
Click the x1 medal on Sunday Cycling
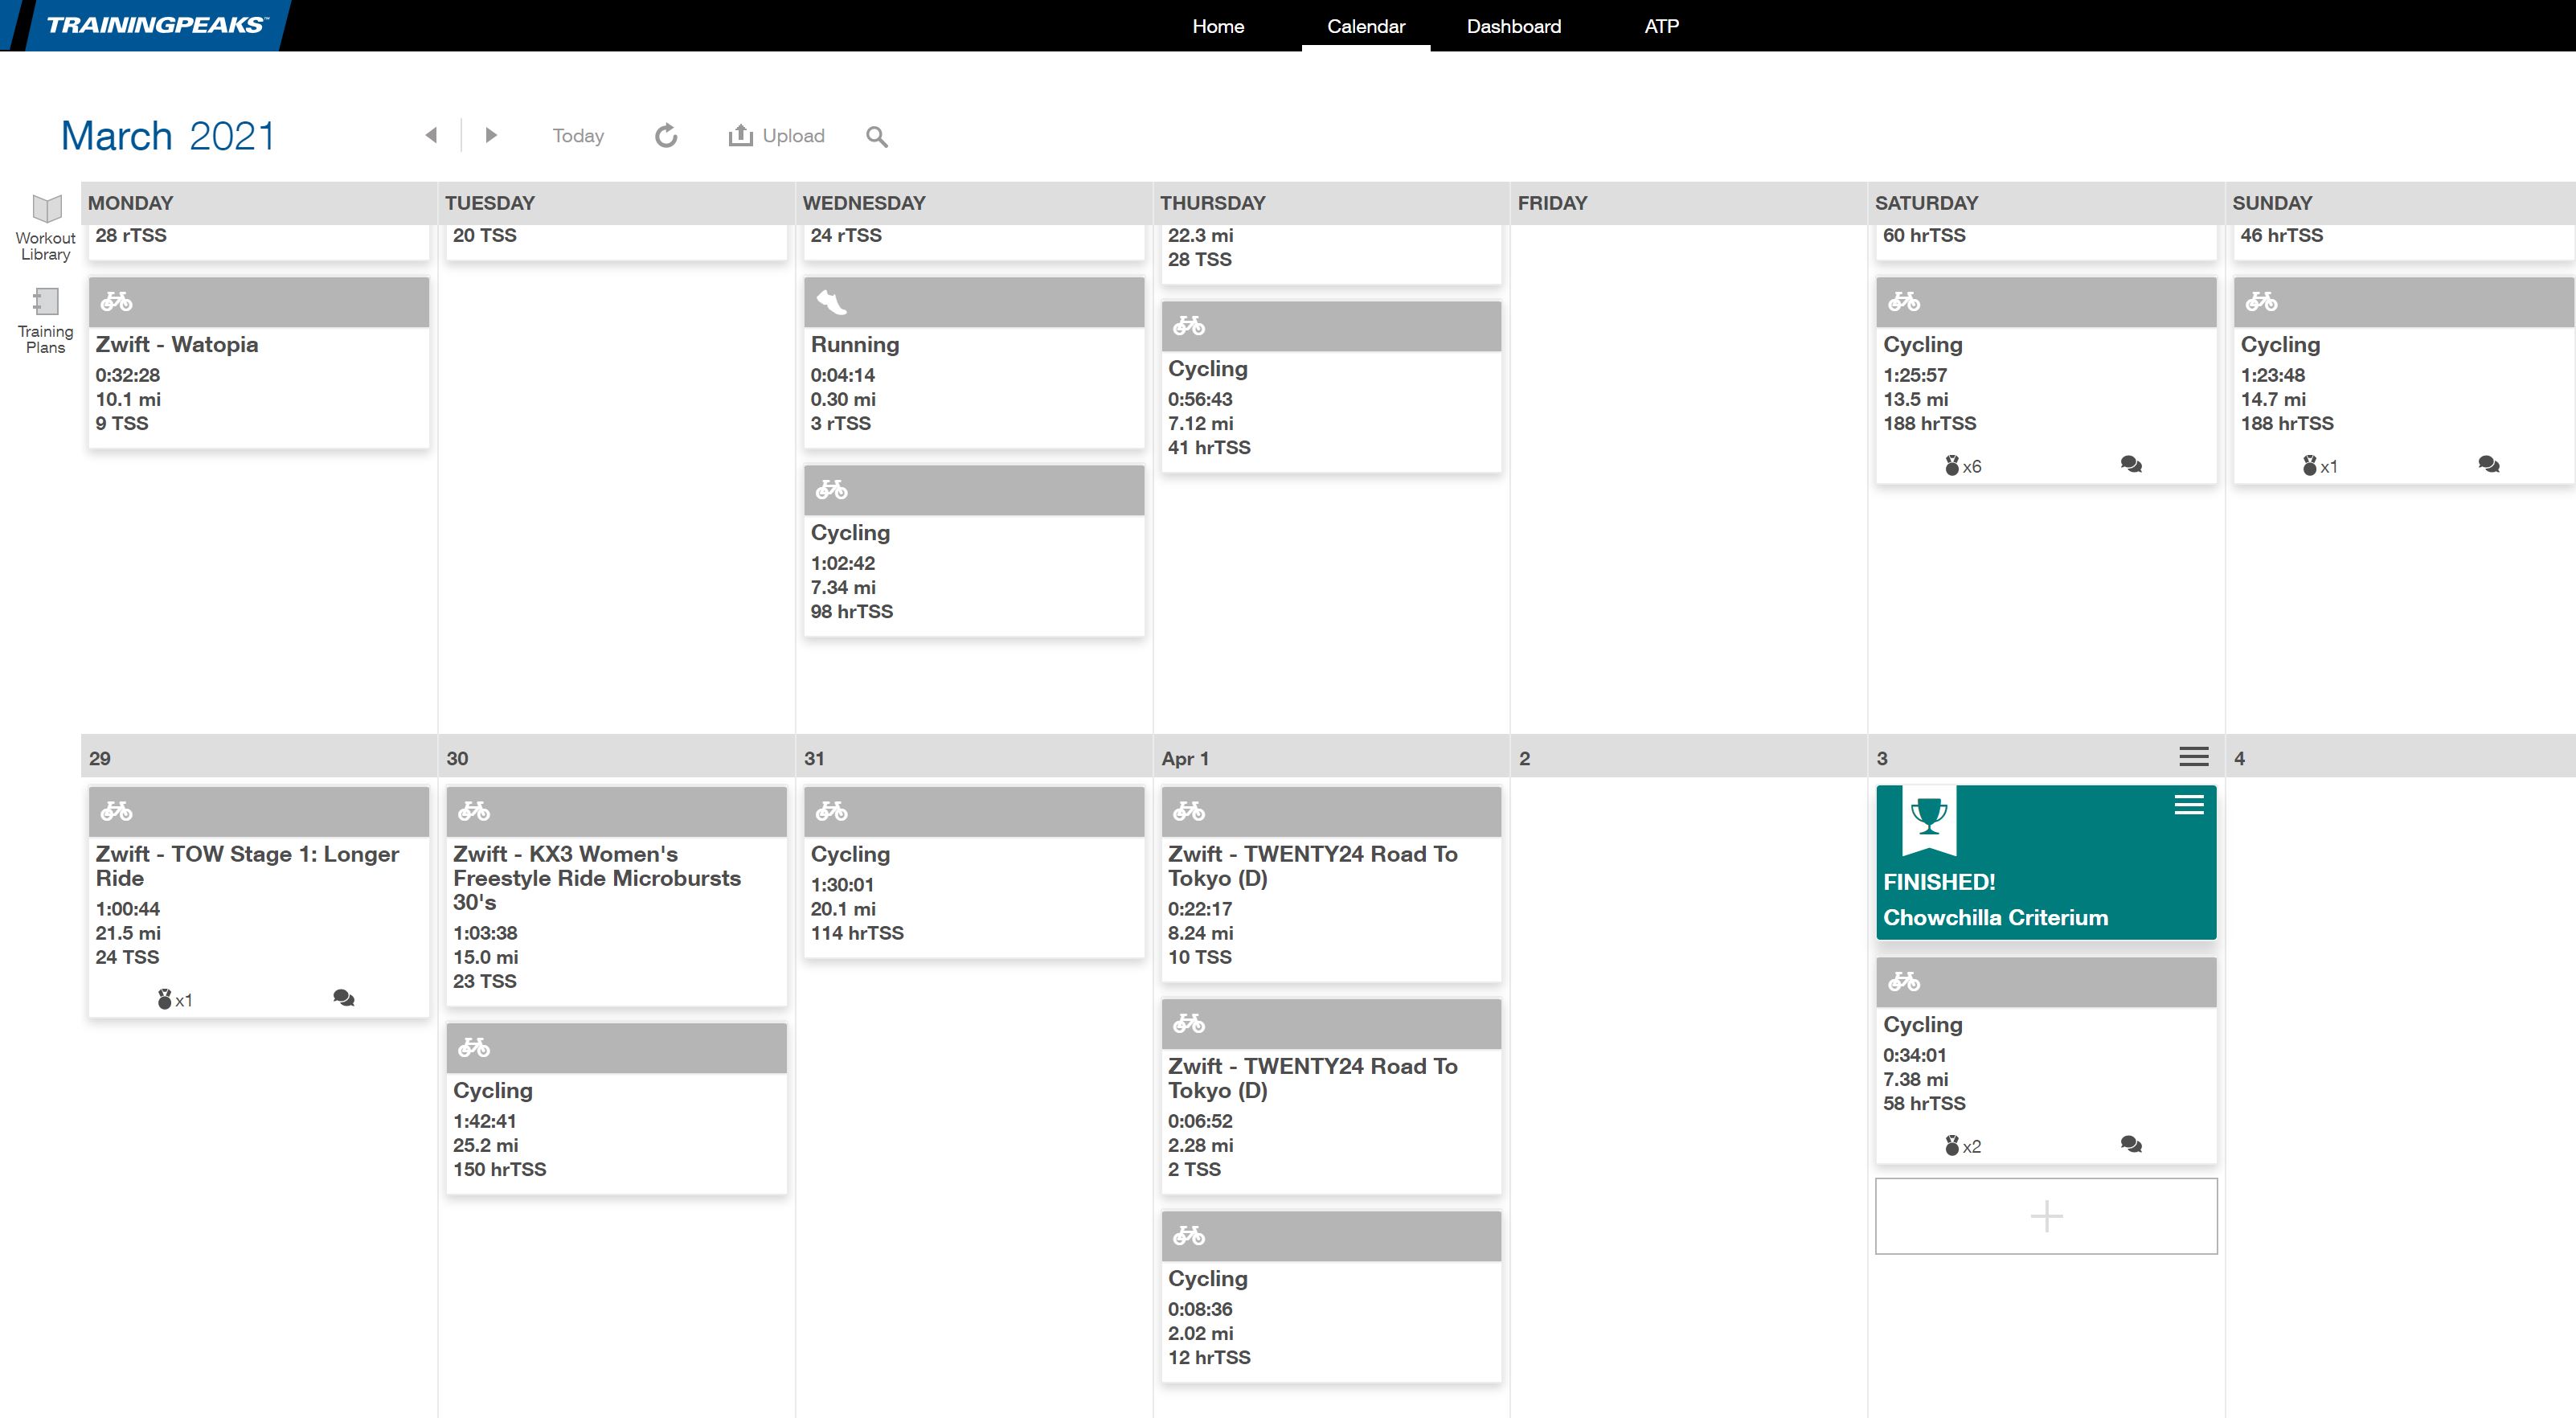[x=2320, y=466]
